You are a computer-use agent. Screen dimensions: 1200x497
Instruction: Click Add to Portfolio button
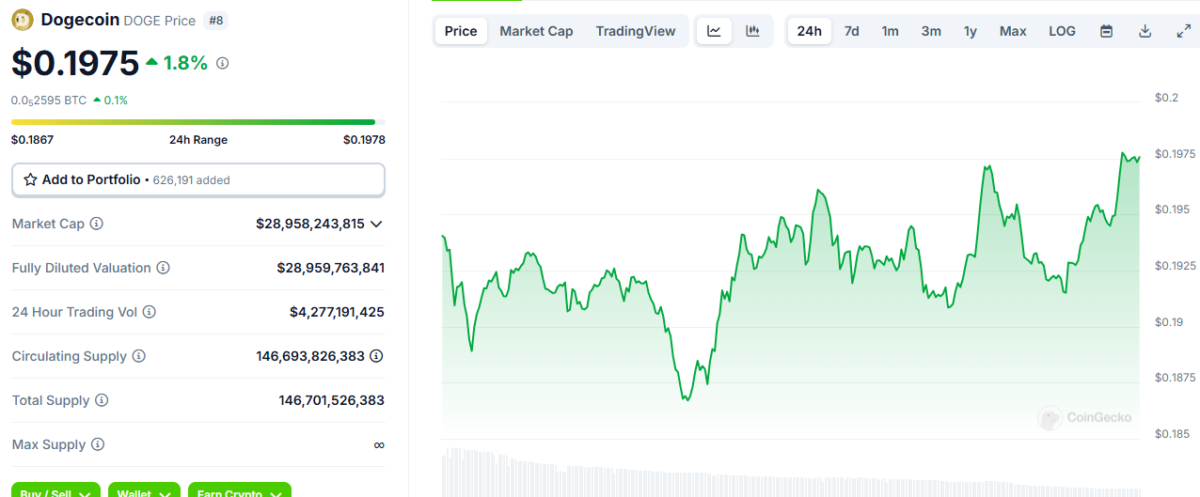click(x=198, y=180)
